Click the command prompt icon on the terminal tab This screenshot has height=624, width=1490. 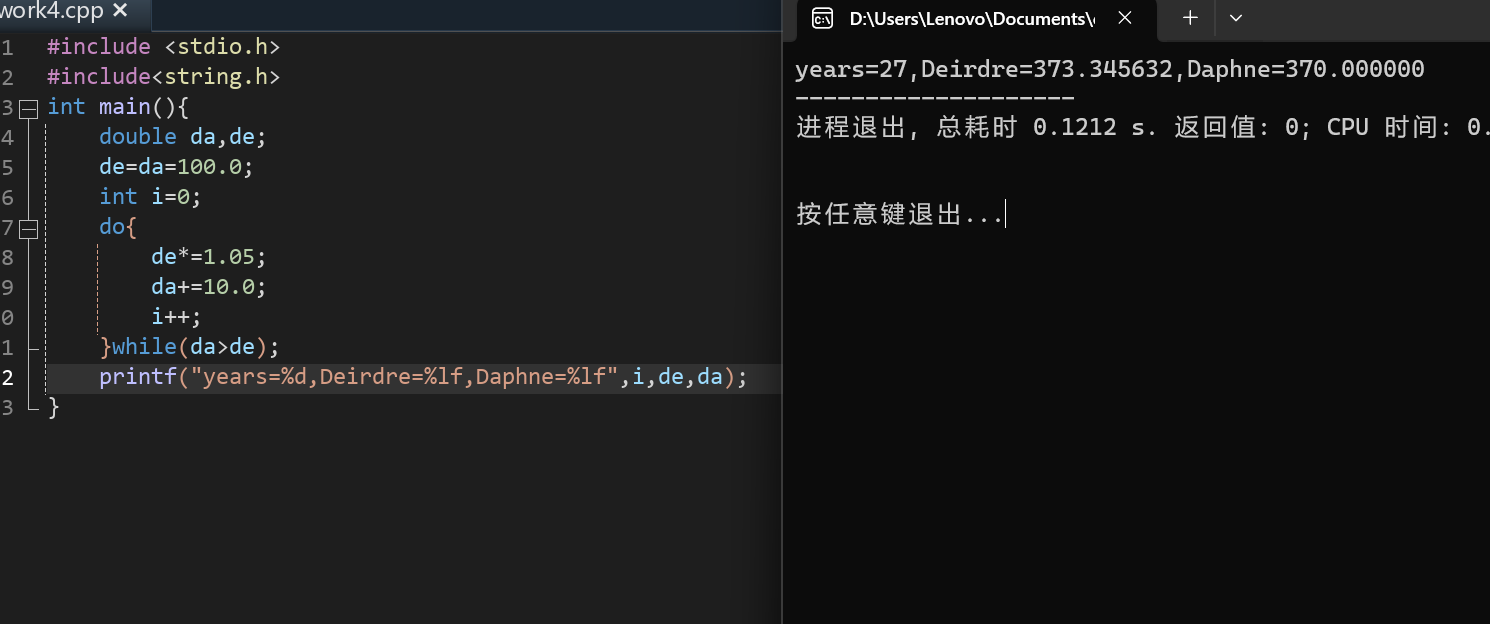pyautogui.click(x=822, y=19)
